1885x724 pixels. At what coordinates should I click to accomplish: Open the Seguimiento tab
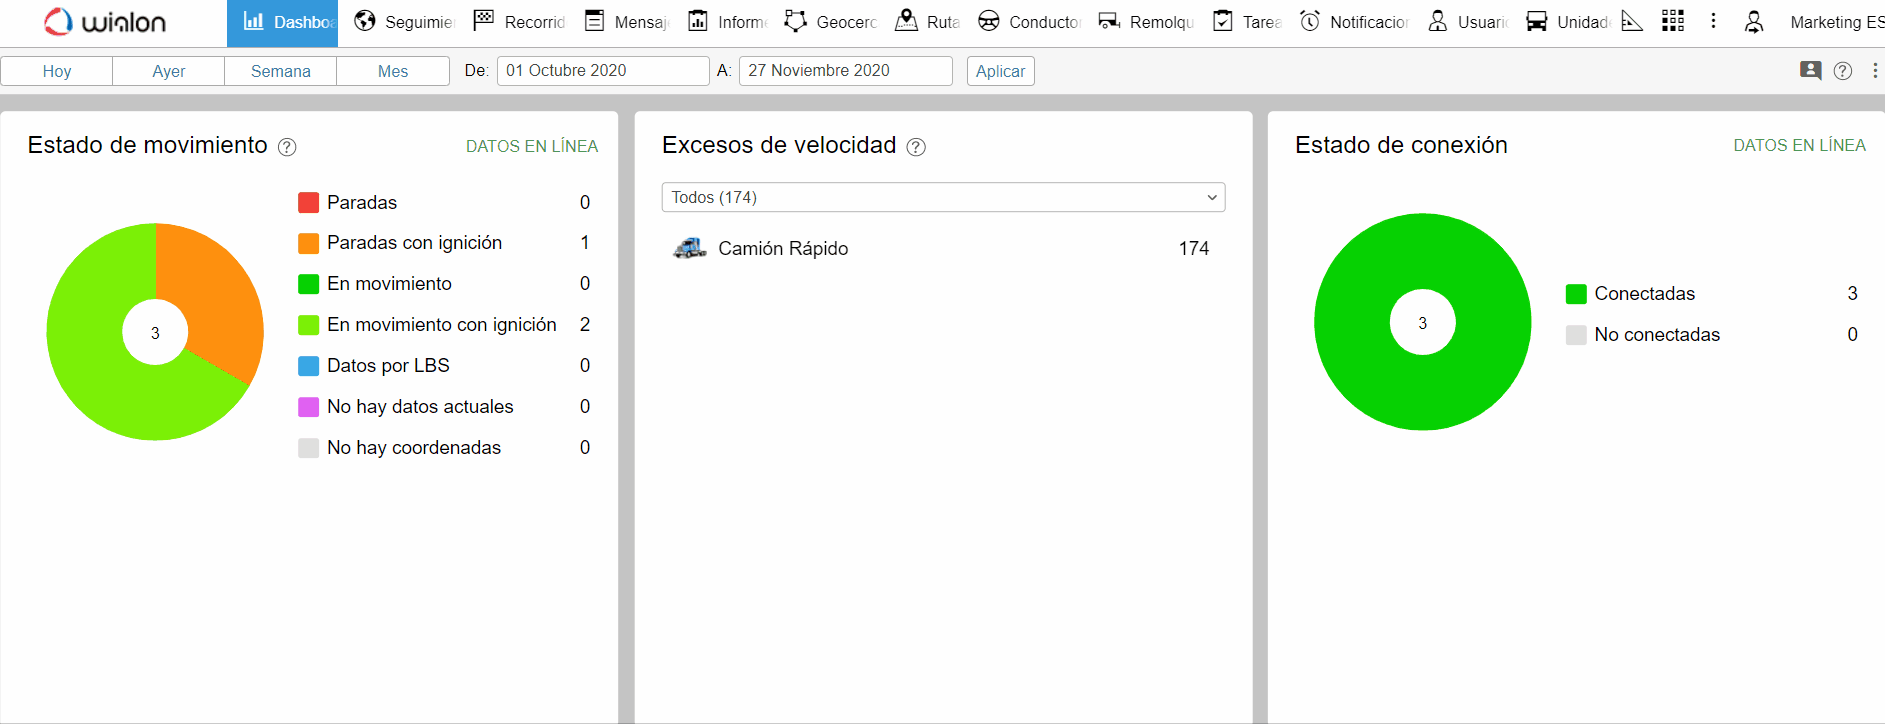pyautogui.click(x=405, y=22)
